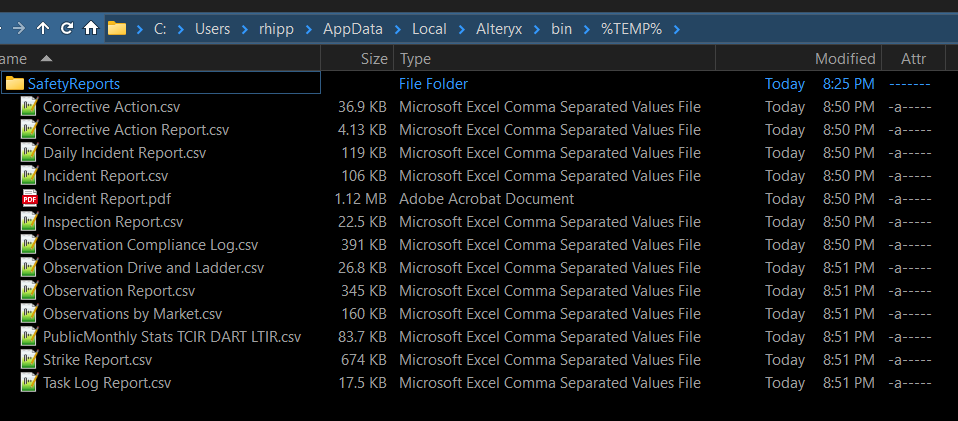Expand chevron before C: in path
The height and width of the screenshot is (421, 958).
pos(140,29)
